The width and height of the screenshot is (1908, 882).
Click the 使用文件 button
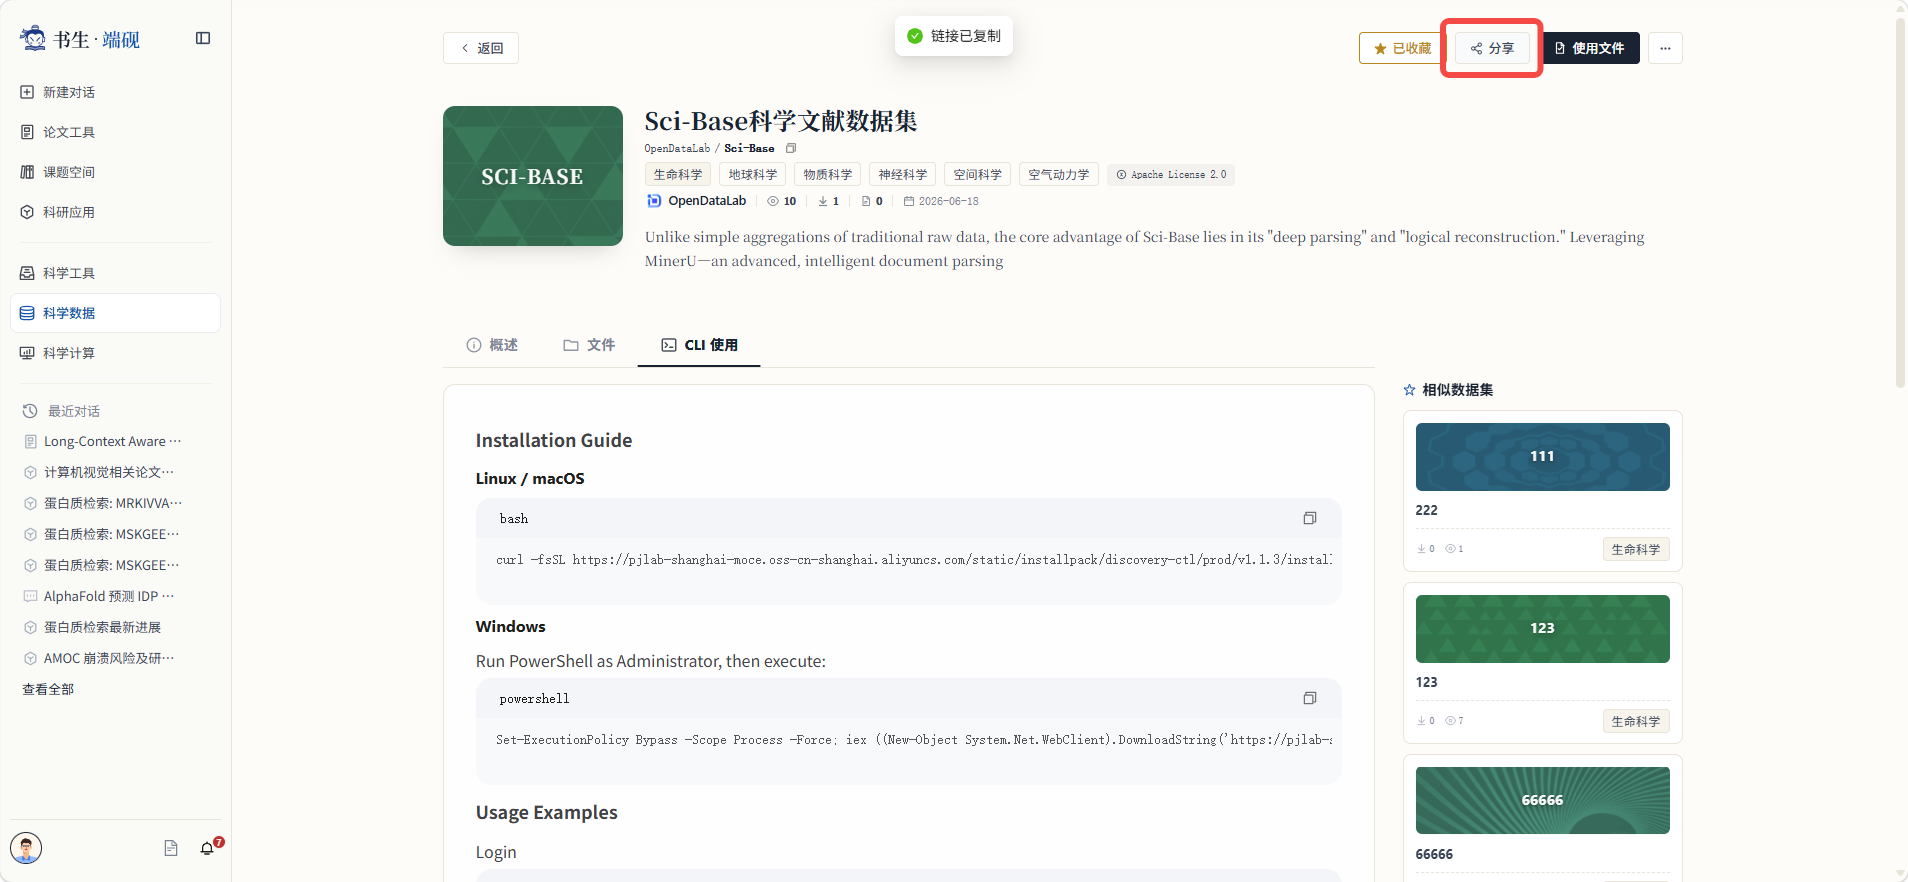click(x=1589, y=48)
